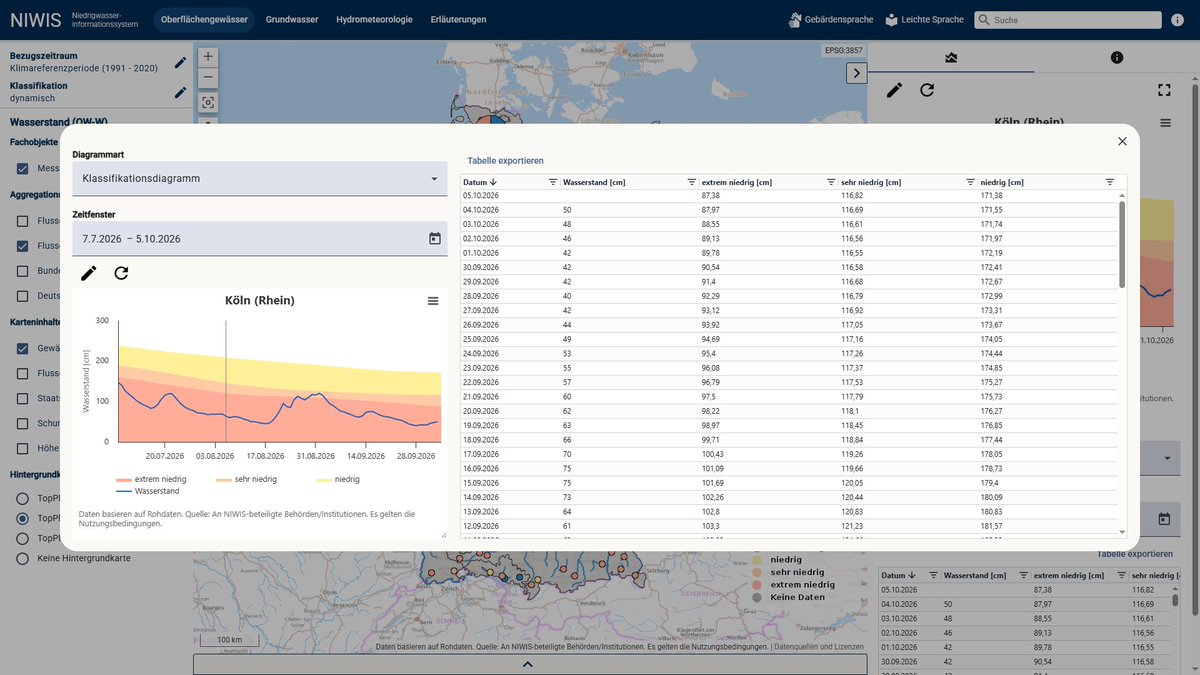Open the extrem niedrig [cm] column menu in the dialog
The image size is (1200, 675).
coord(831,182)
